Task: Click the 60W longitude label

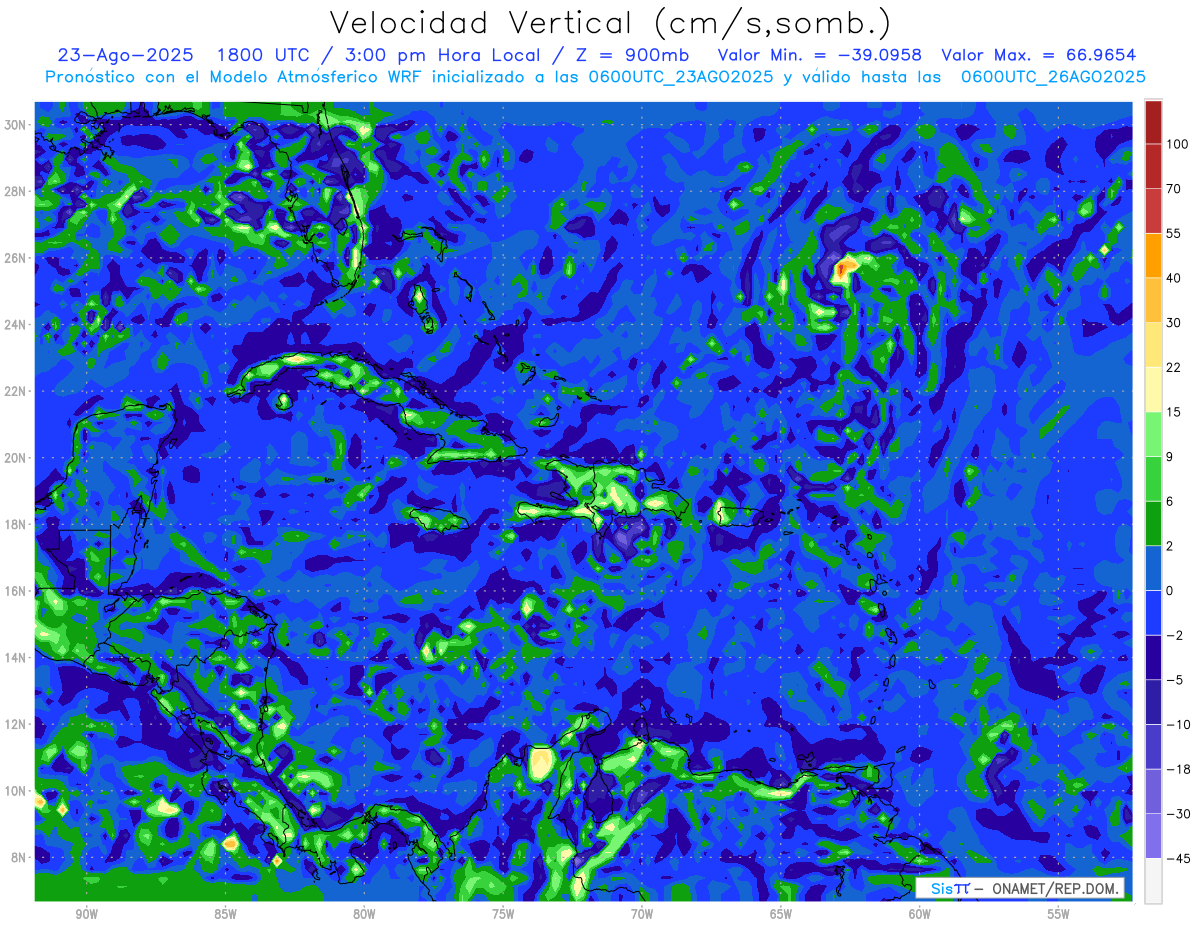Action: [920, 914]
